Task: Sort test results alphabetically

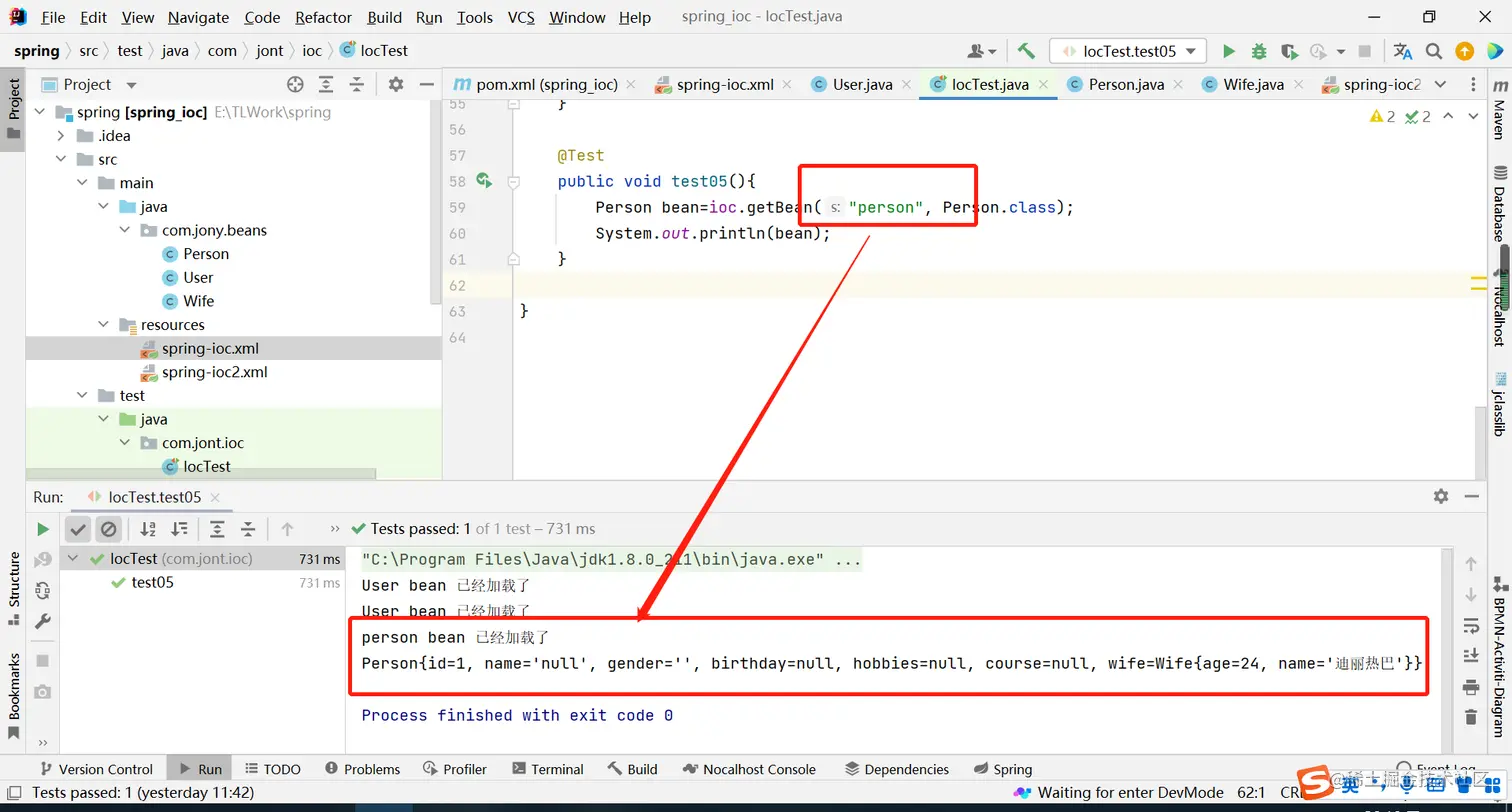Action: point(148,529)
